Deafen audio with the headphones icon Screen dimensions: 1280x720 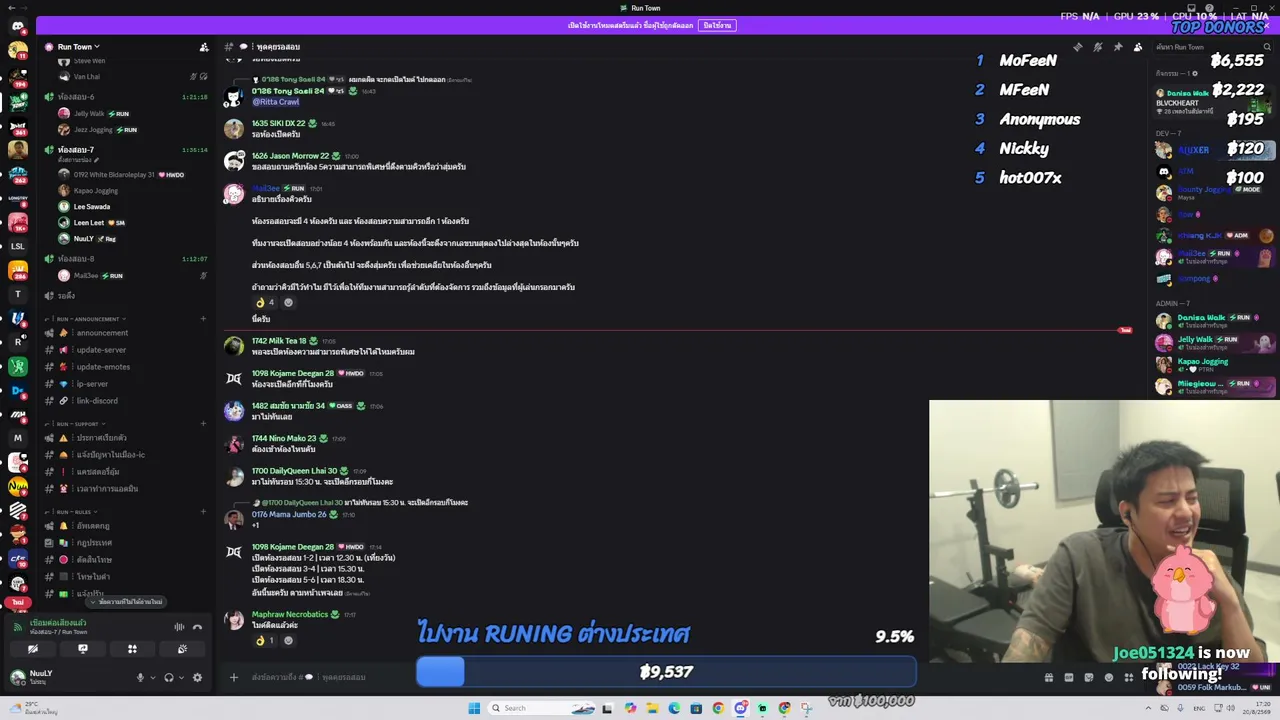pos(168,677)
